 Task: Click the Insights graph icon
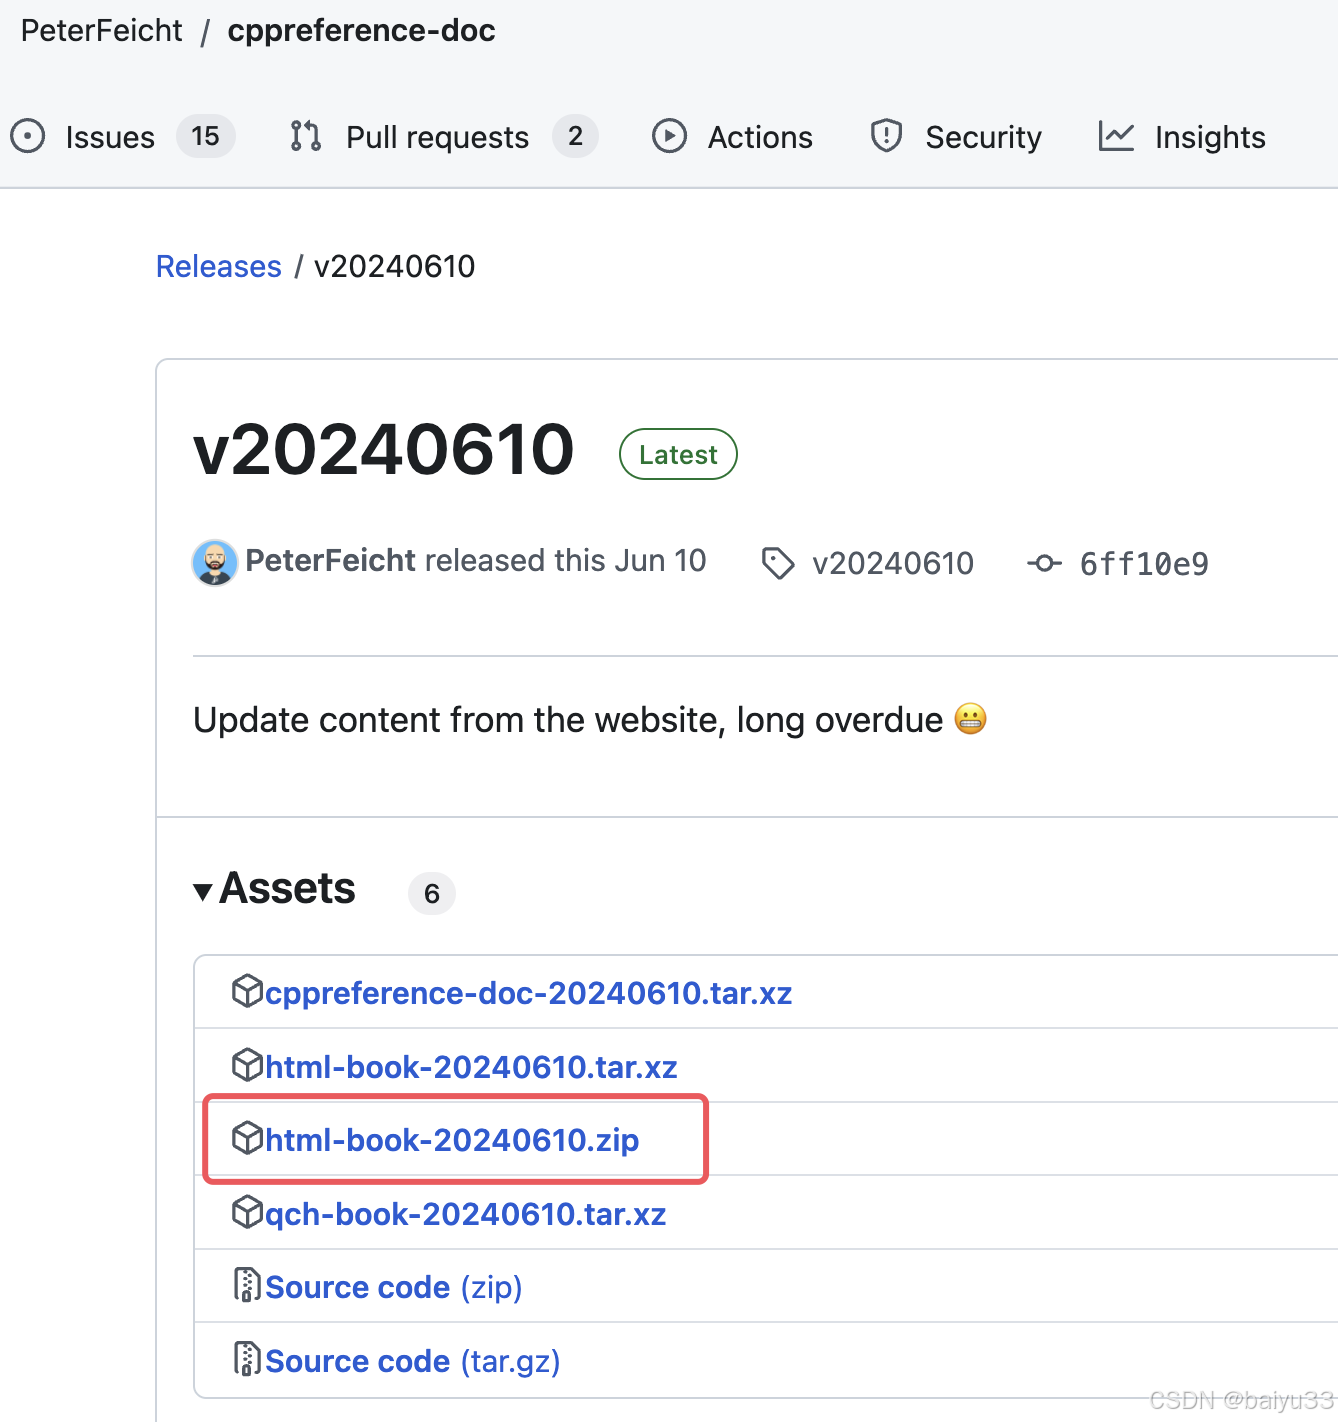[1116, 136]
